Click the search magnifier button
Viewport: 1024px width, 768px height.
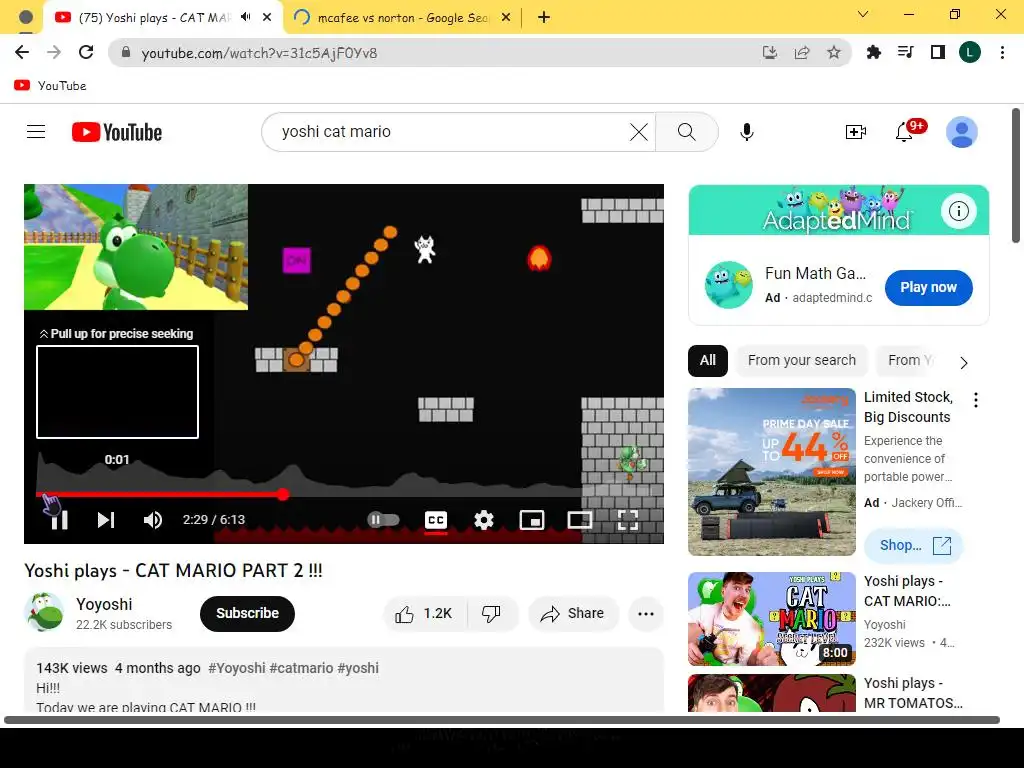(686, 132)
